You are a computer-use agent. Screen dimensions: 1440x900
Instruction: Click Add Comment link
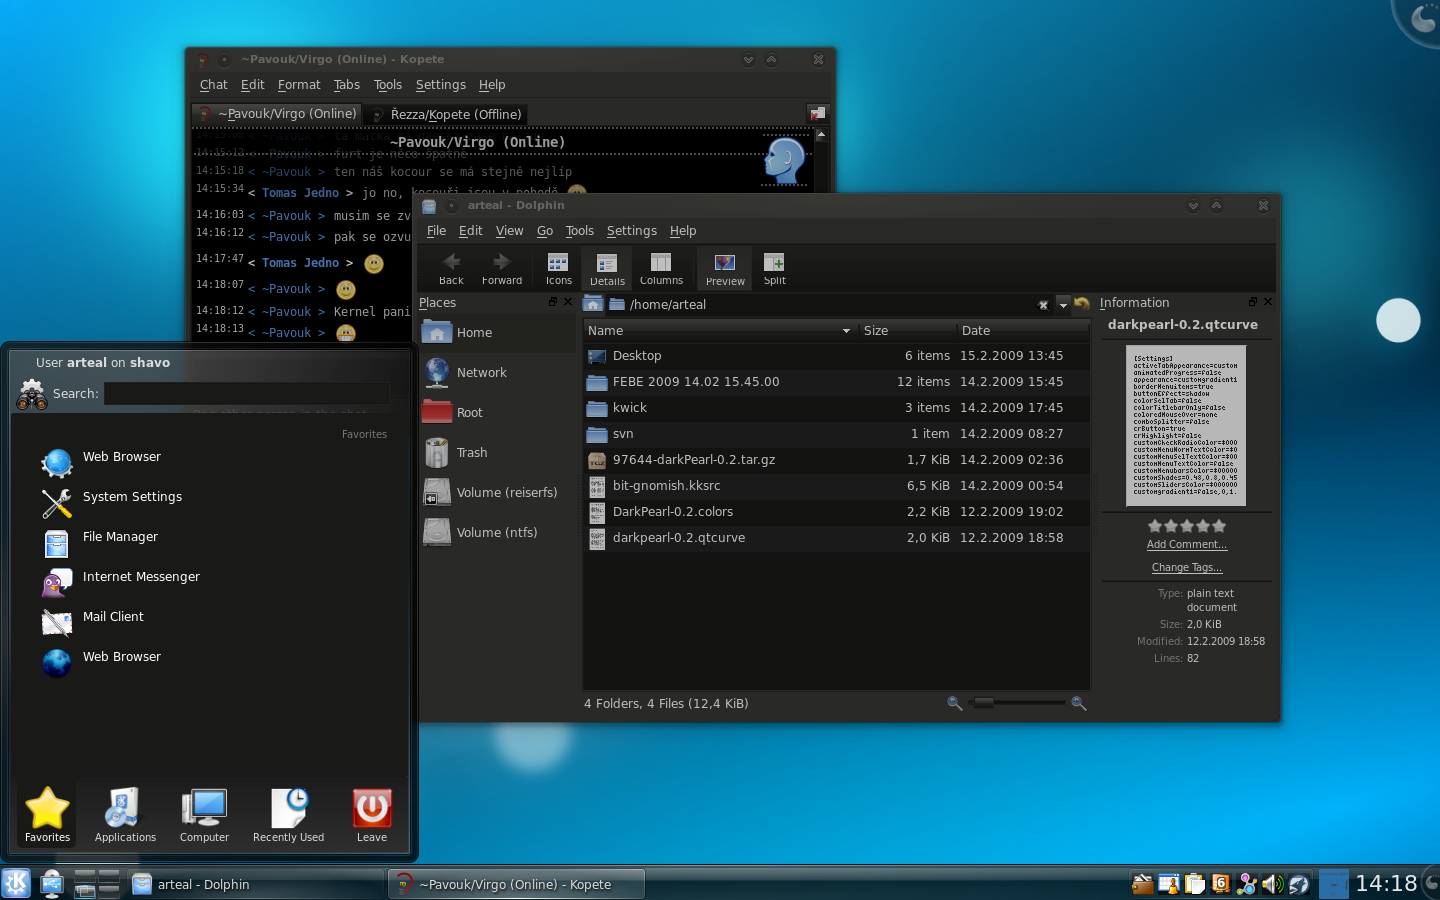pyautogui.click(x=1186, y=544)
